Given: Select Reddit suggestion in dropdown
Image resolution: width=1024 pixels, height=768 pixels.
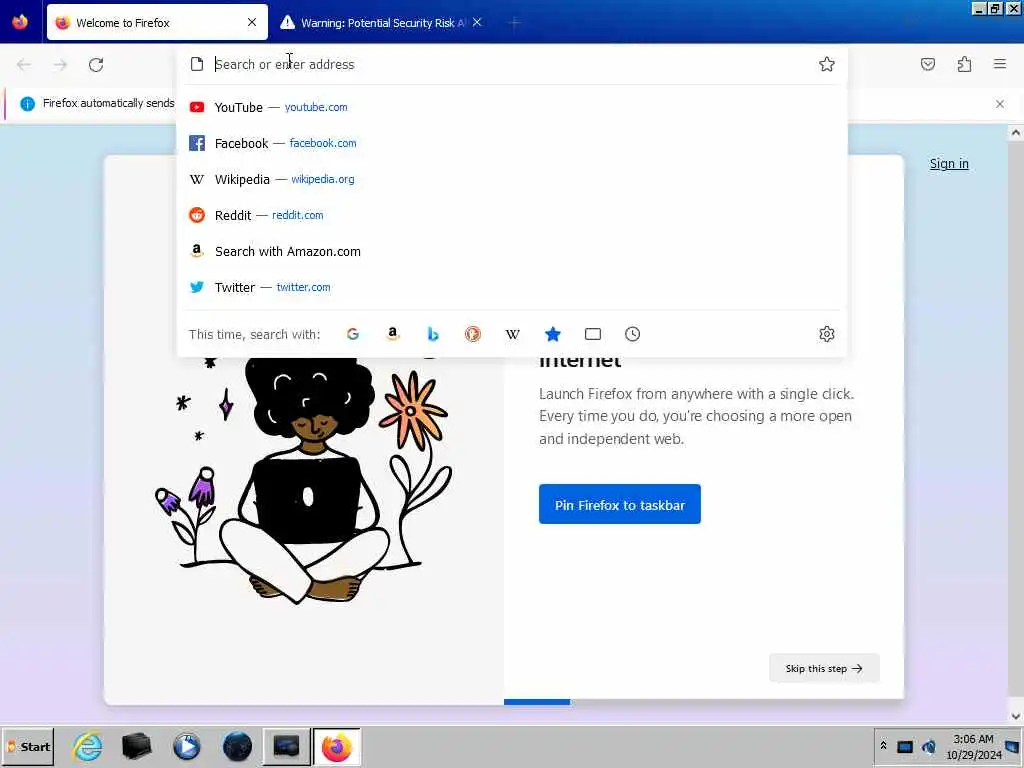Looking at the screenshot, I should click(512, 215).
